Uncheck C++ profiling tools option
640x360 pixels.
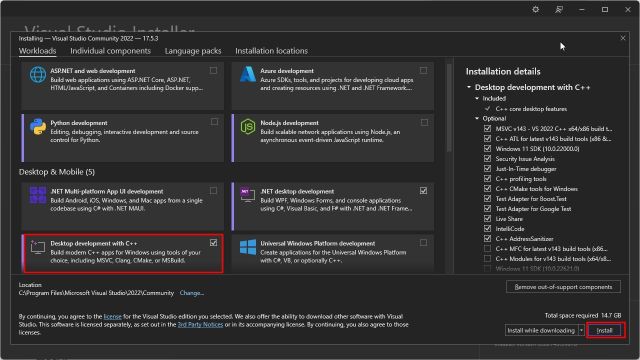(x=487, y=178)
